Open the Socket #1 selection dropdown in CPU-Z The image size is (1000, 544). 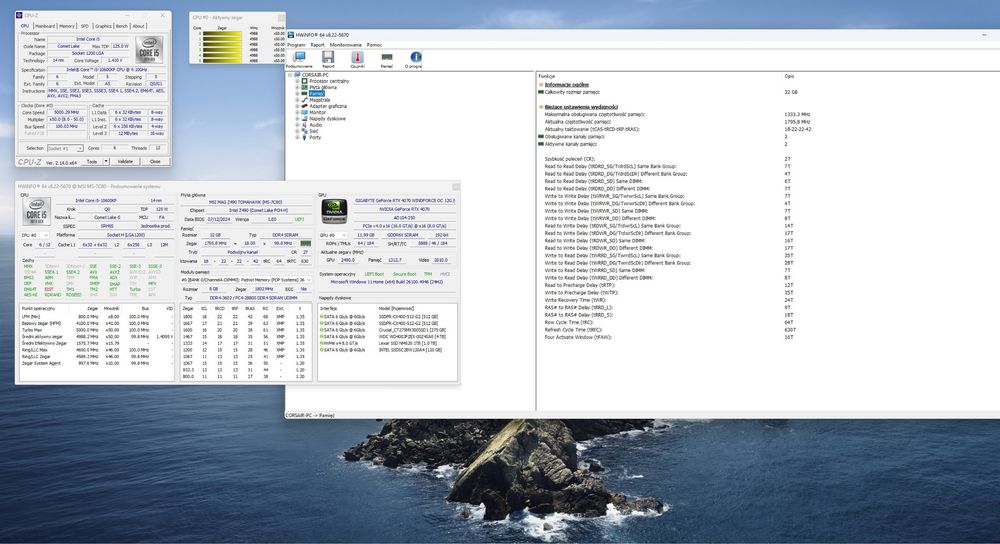(x=65, y=148)
